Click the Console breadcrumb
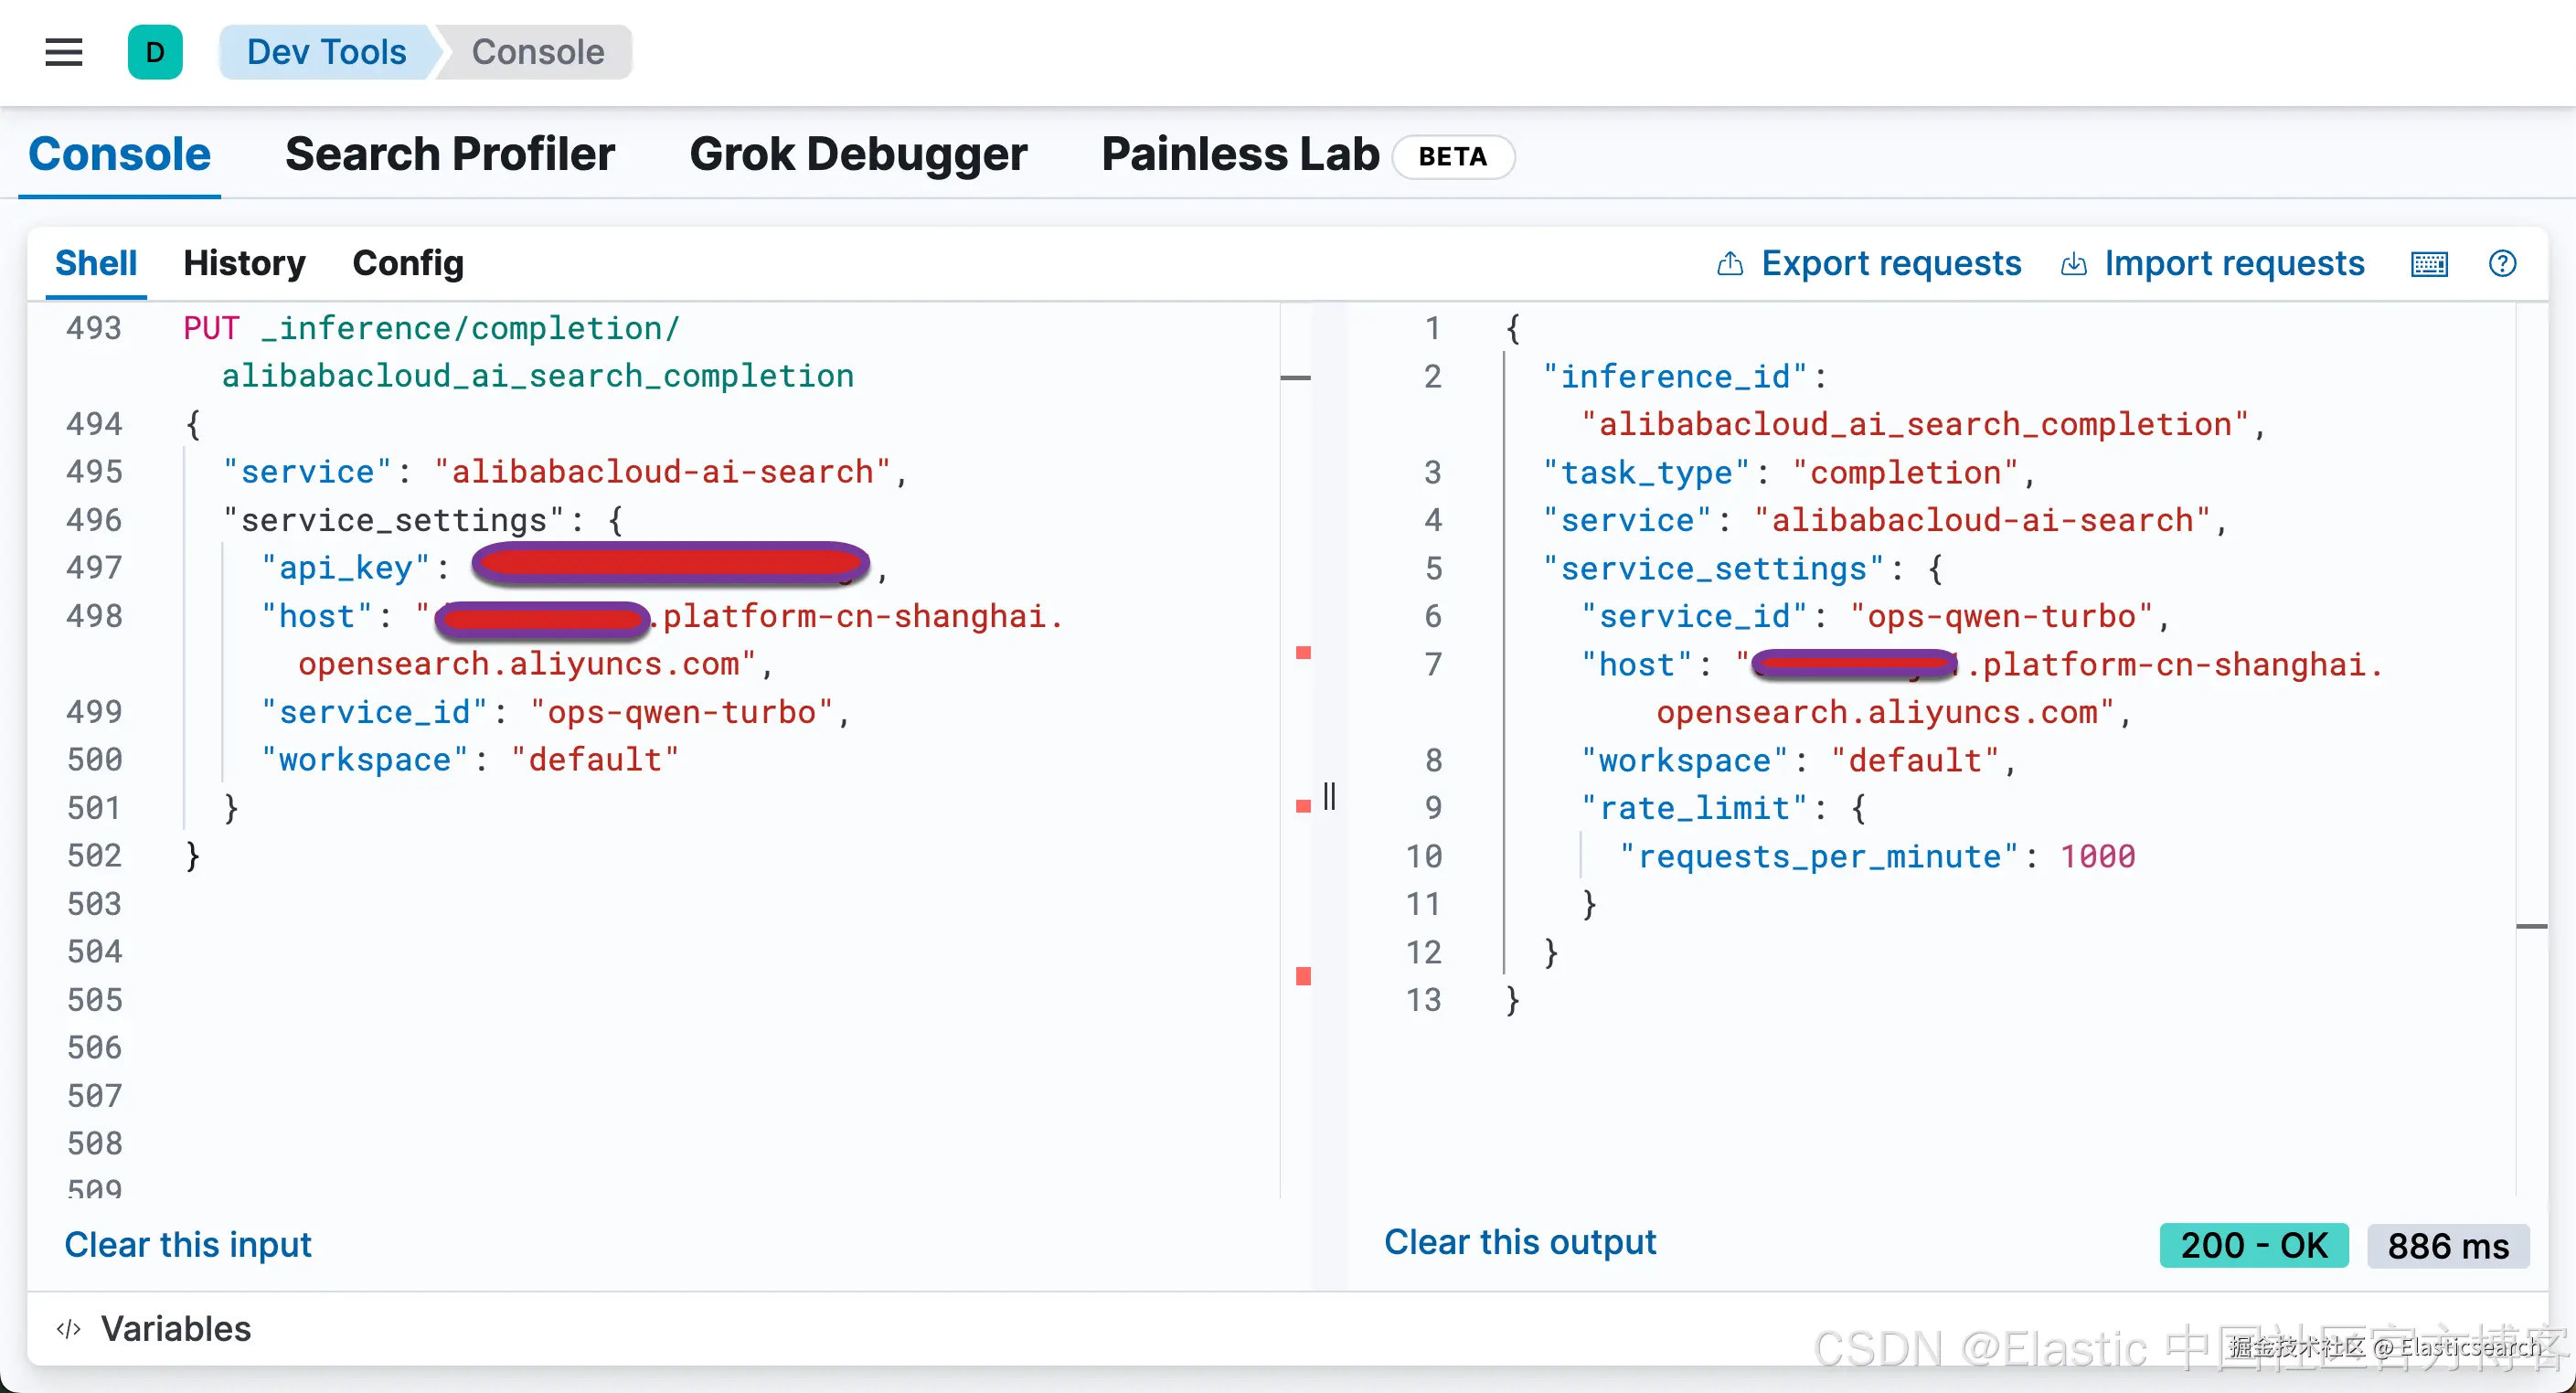The image size is (2576, 1393). coord(538,52)
